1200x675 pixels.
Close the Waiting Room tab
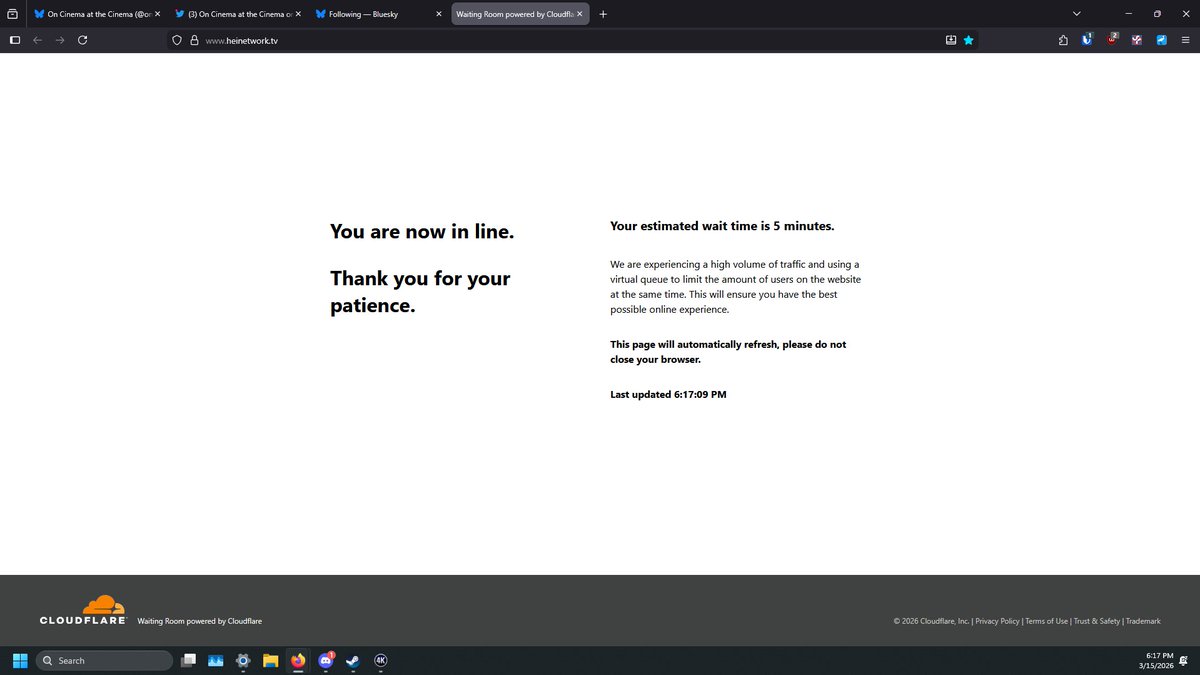click(x=579, y=14)
